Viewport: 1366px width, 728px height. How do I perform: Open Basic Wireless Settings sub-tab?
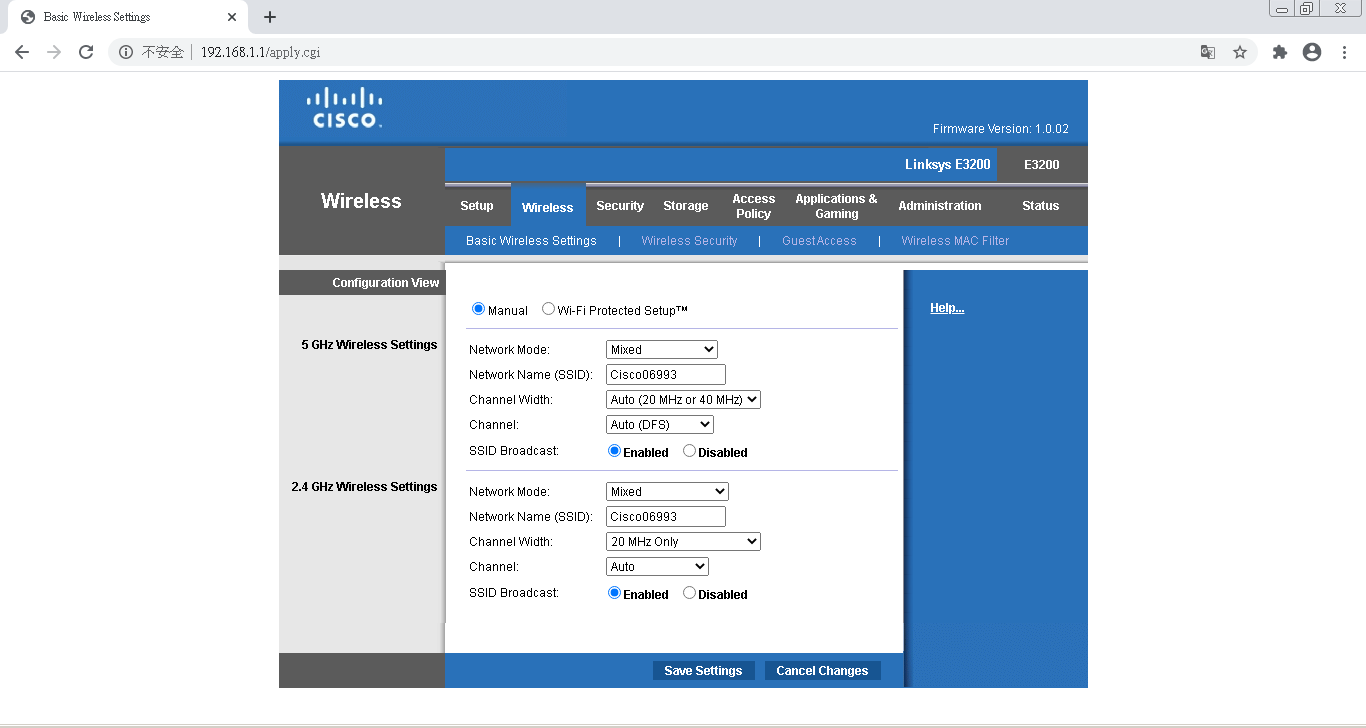531,241
